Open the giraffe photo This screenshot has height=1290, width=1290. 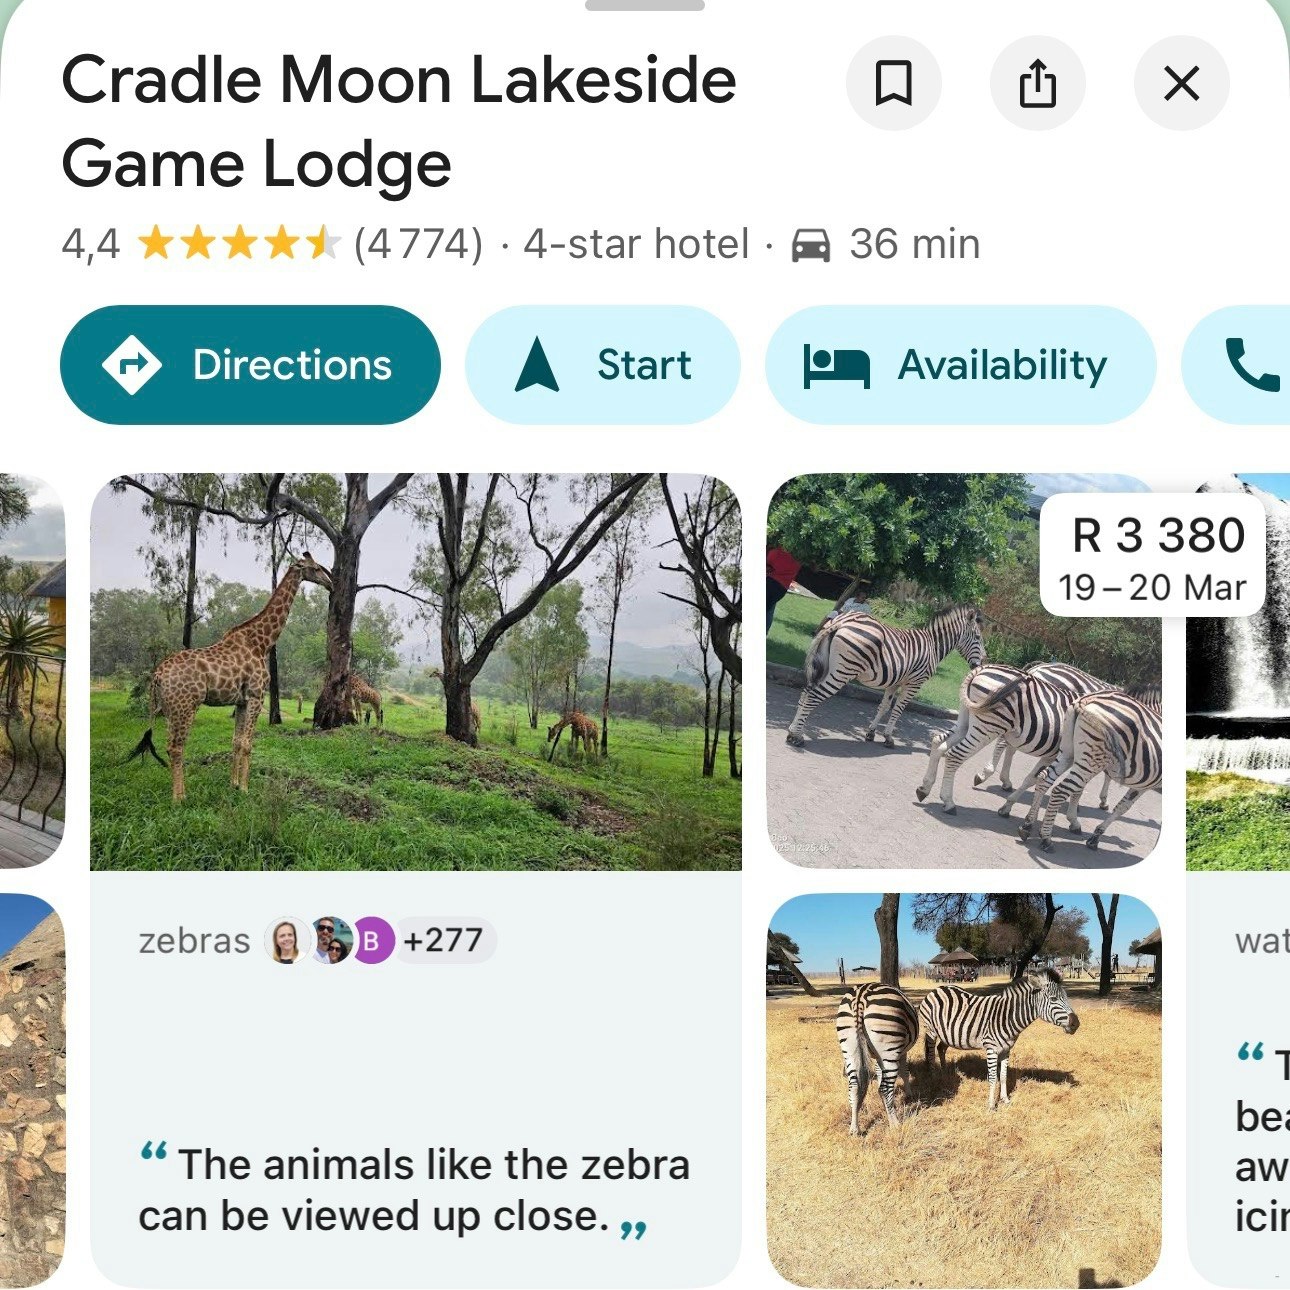(x=415, y=671)
